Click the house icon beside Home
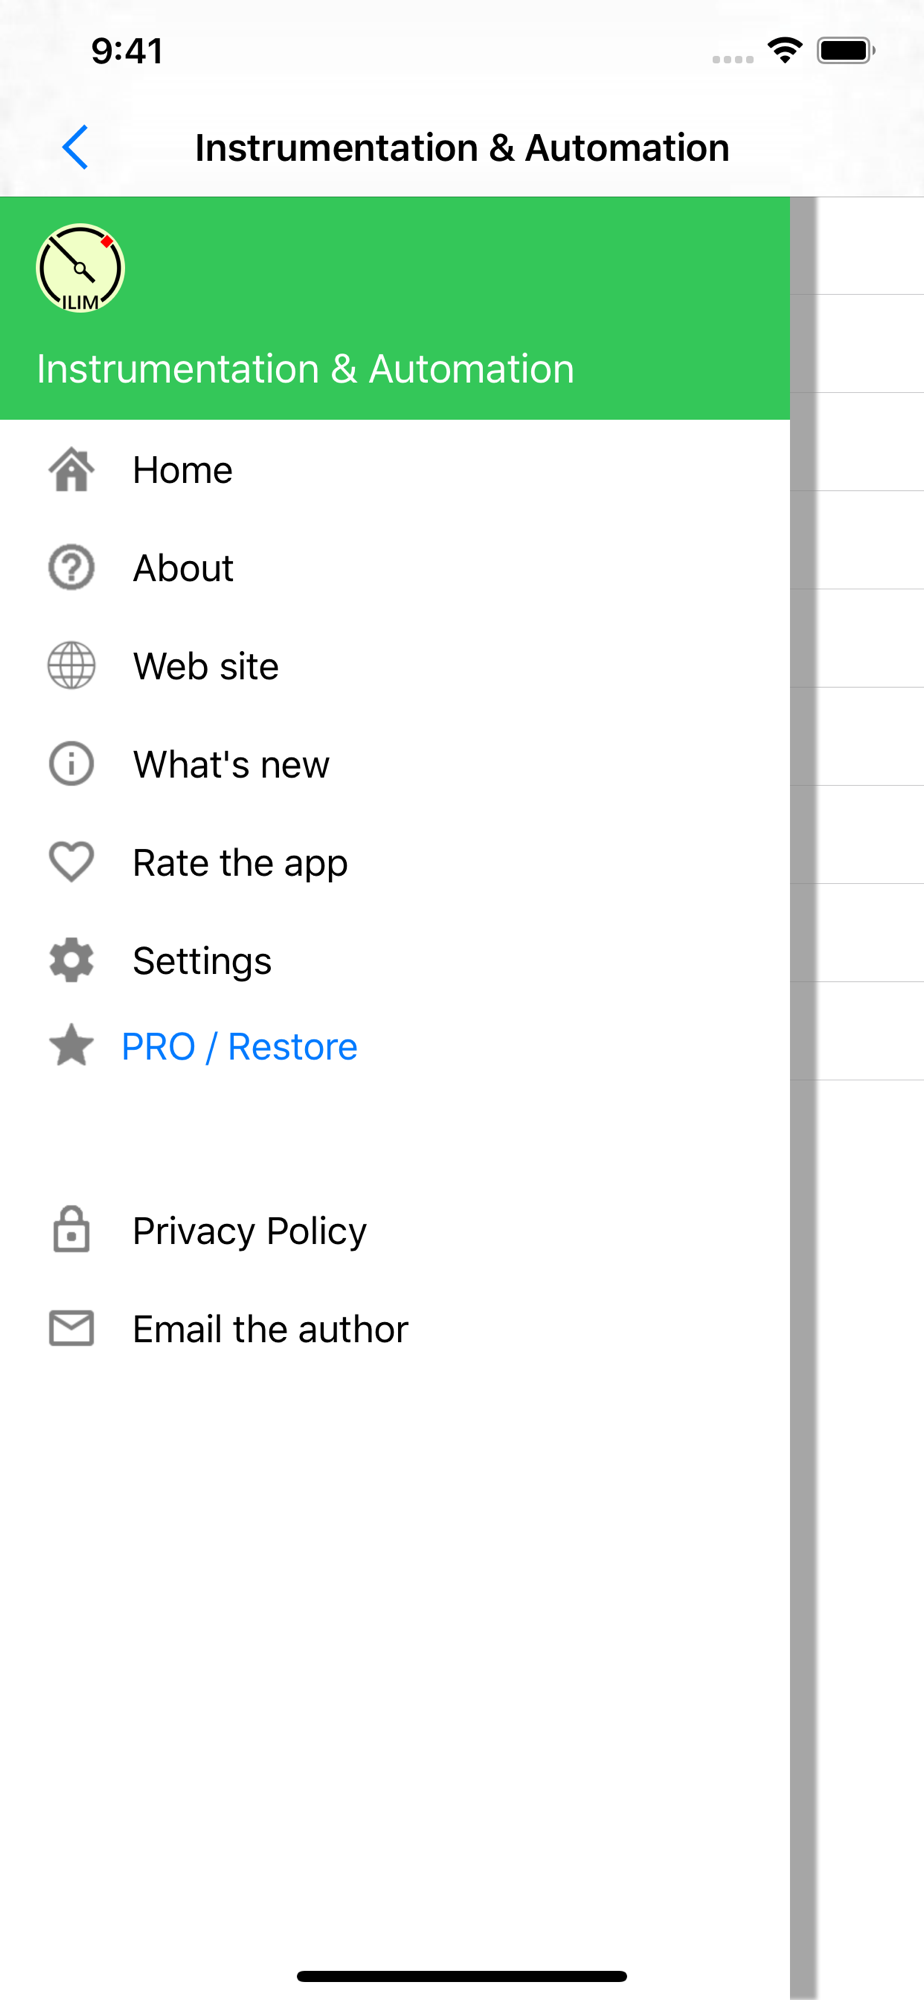Image resolution: width=924 pixels, height=2000 pixels. (x=72, y=470)
